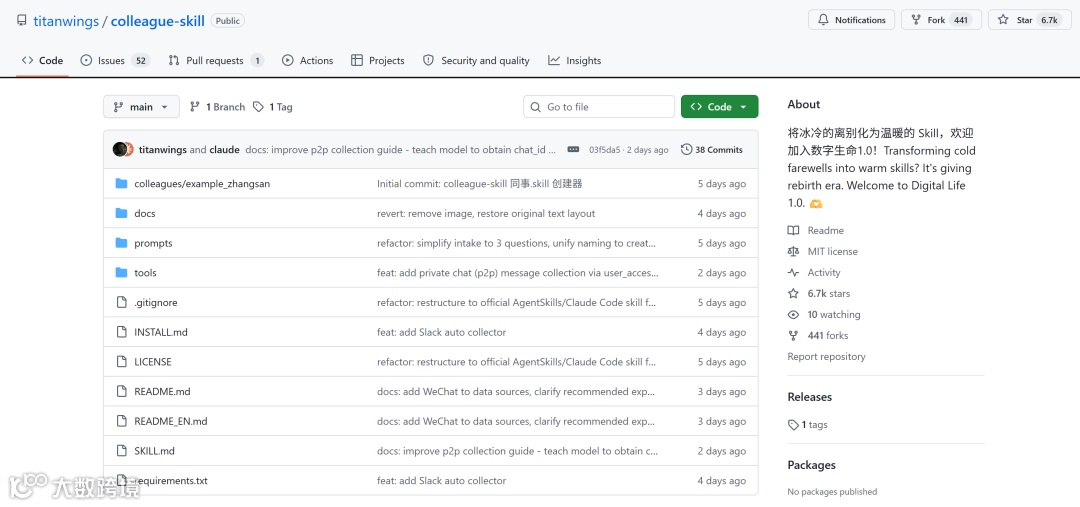Click the file icon for README.md
Screen dimensions: 1080x507
(122, 391)
